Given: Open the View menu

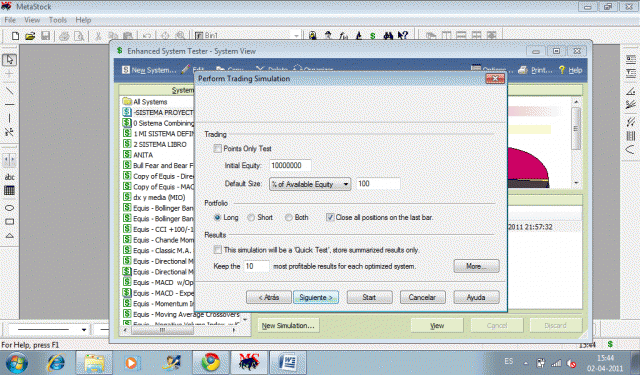Looking at the screenshot, I should point(32,20).
